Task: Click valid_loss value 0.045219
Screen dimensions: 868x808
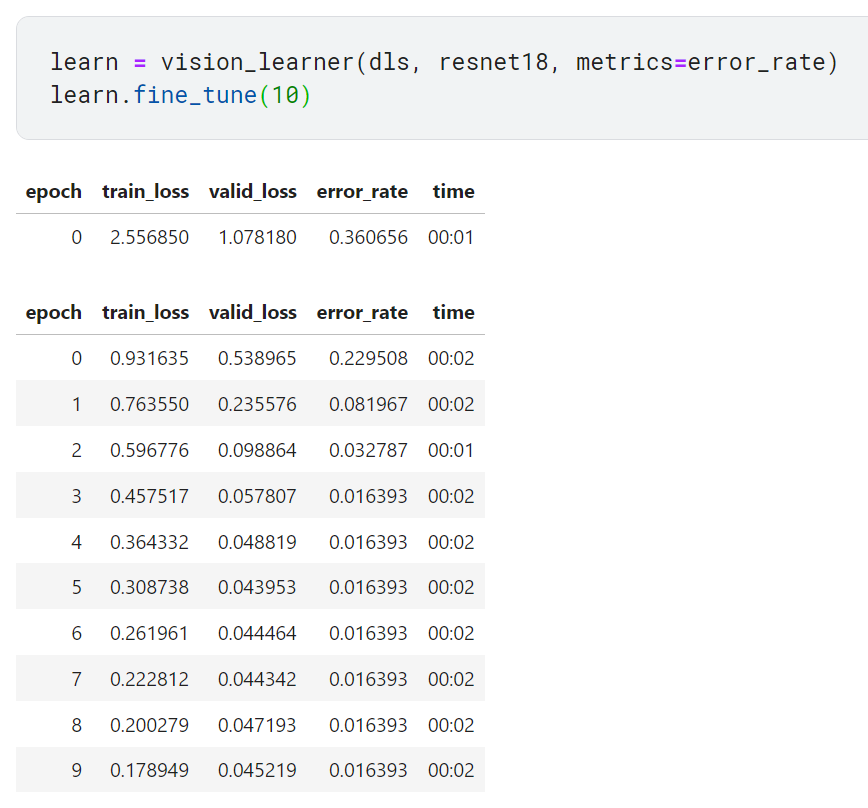Action: point(257,770)
